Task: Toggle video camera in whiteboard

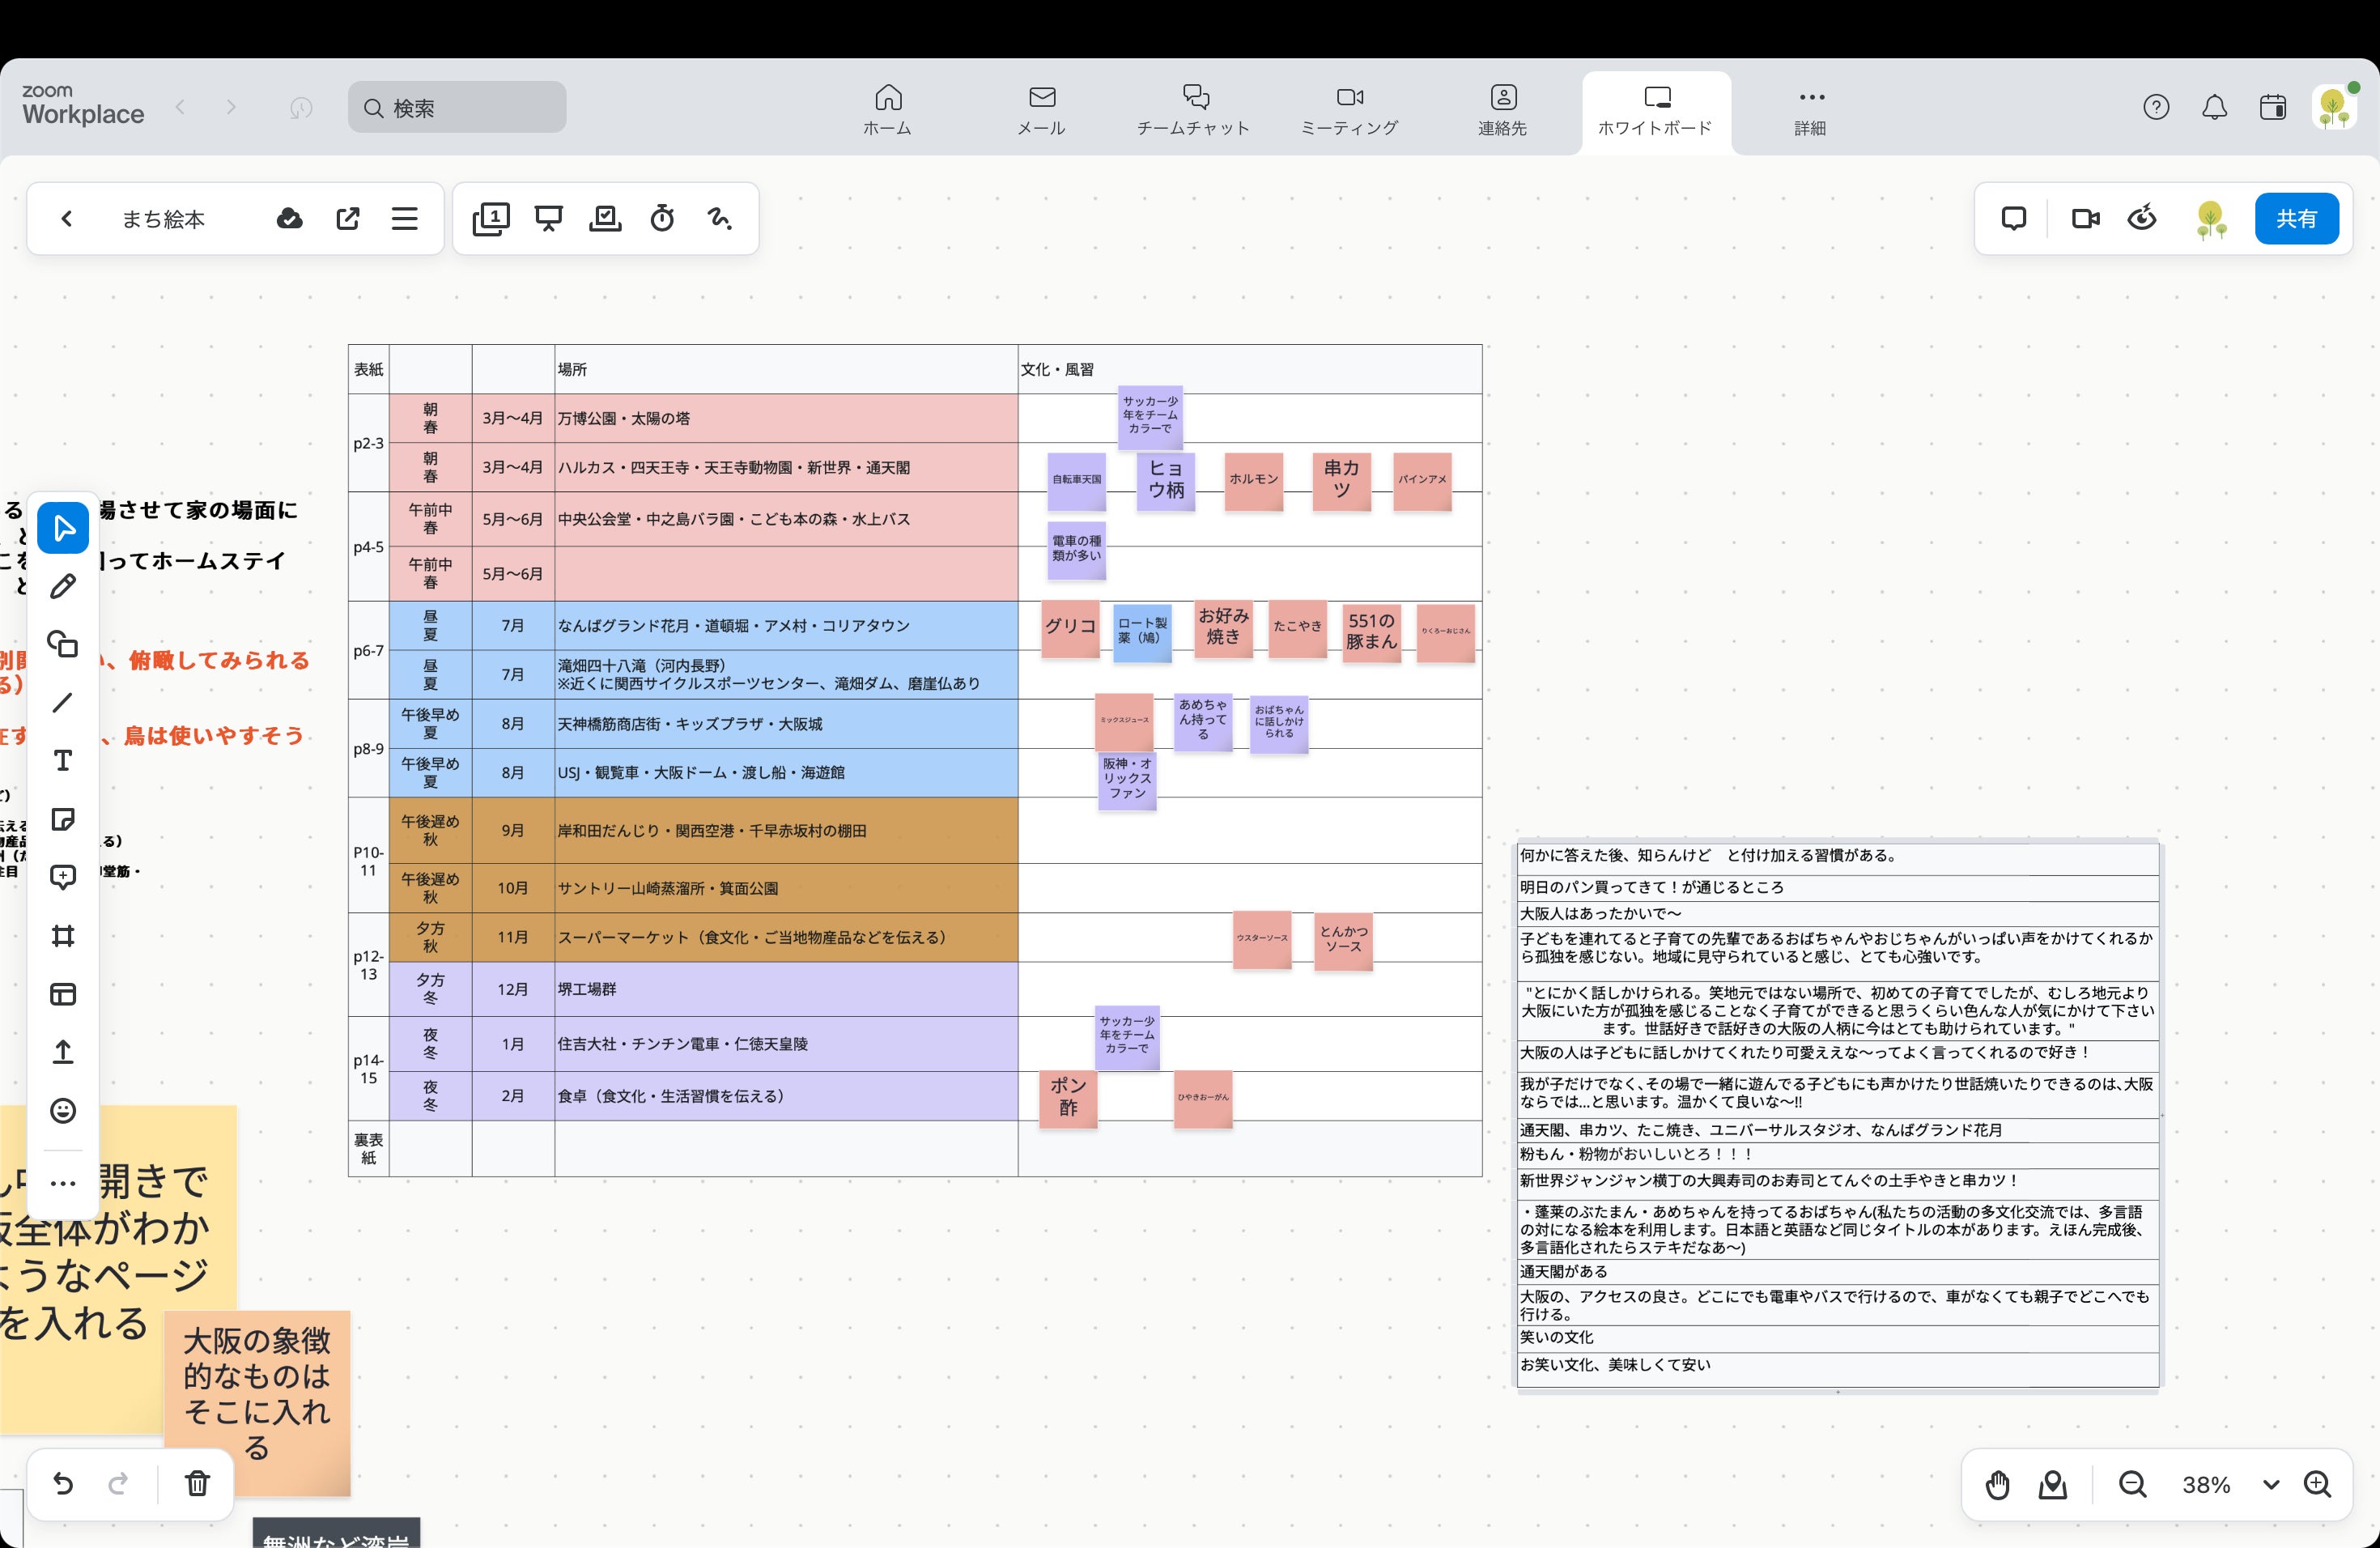Action: tap(2085, 218)
